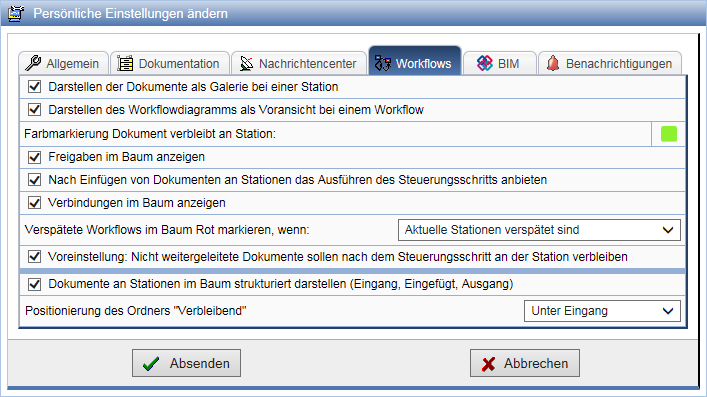Open the Aktuelle Stationen verspätet sind dropdown
The width and height of the screenshot is (707, 397).
click(x=539, y=230)
